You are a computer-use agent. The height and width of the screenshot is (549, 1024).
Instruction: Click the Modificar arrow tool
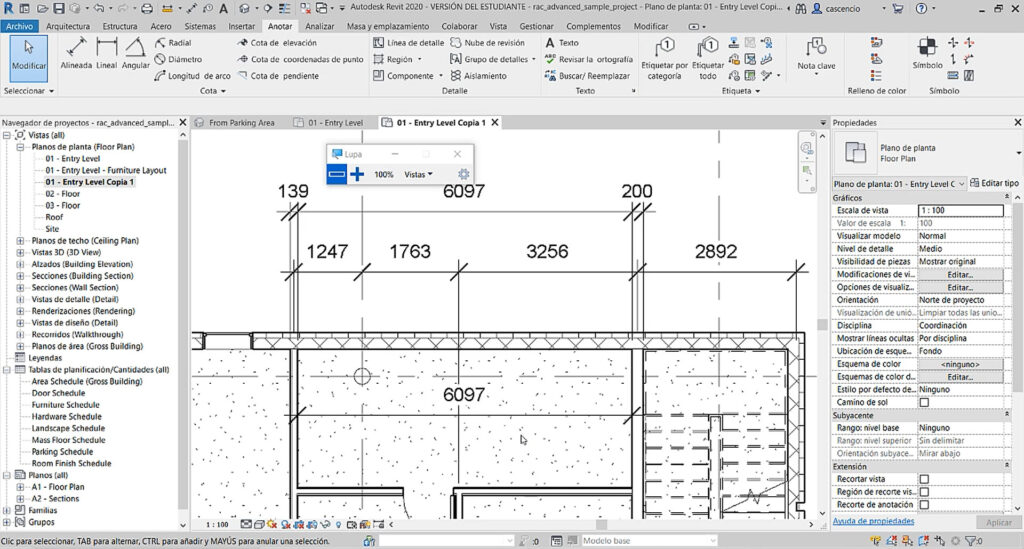pos(28,54)
